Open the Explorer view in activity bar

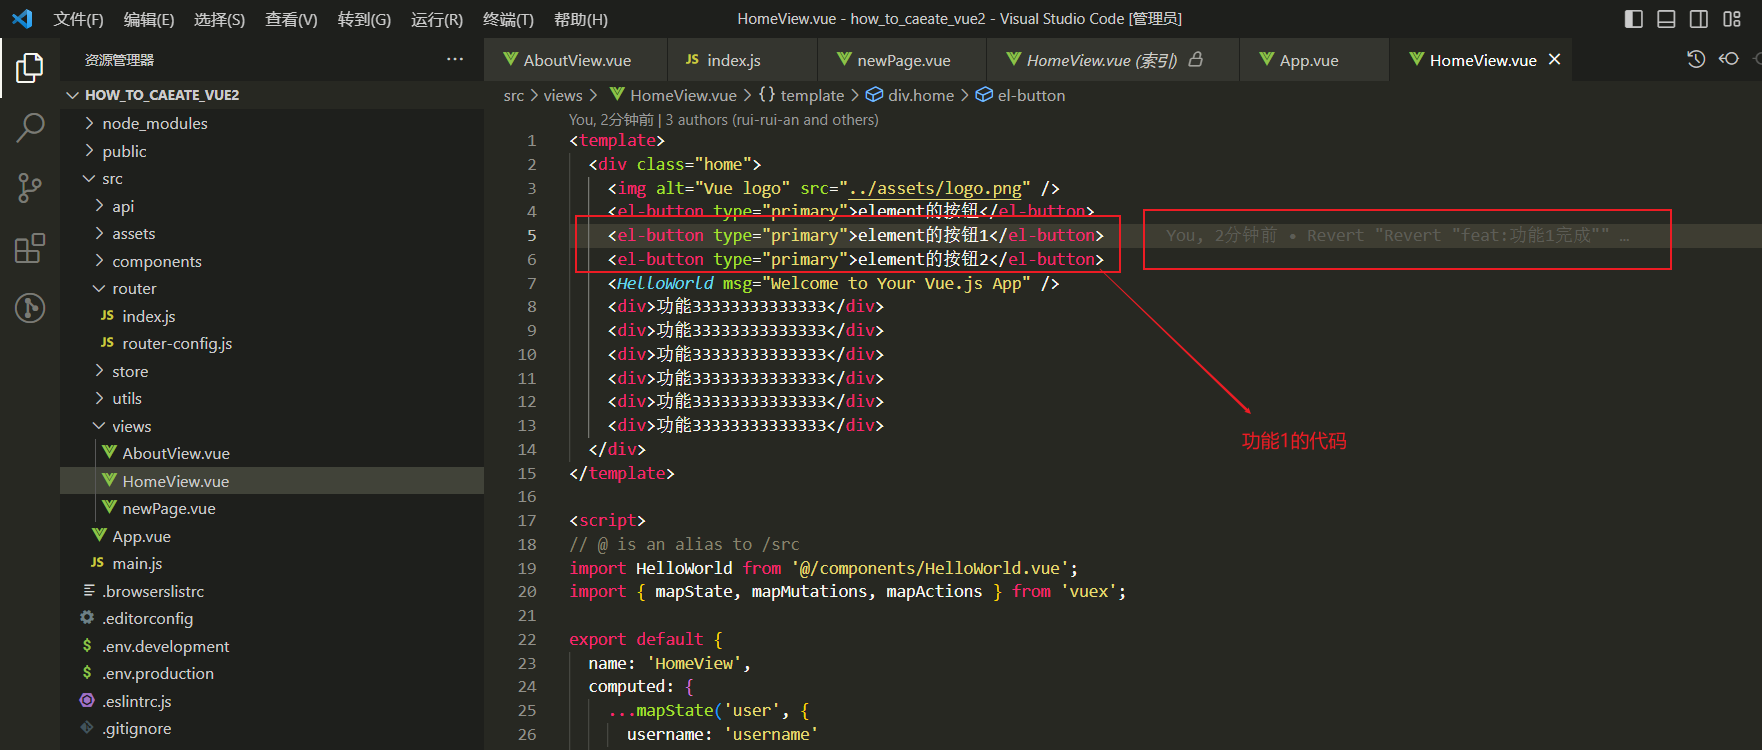(x=30, y=68)
